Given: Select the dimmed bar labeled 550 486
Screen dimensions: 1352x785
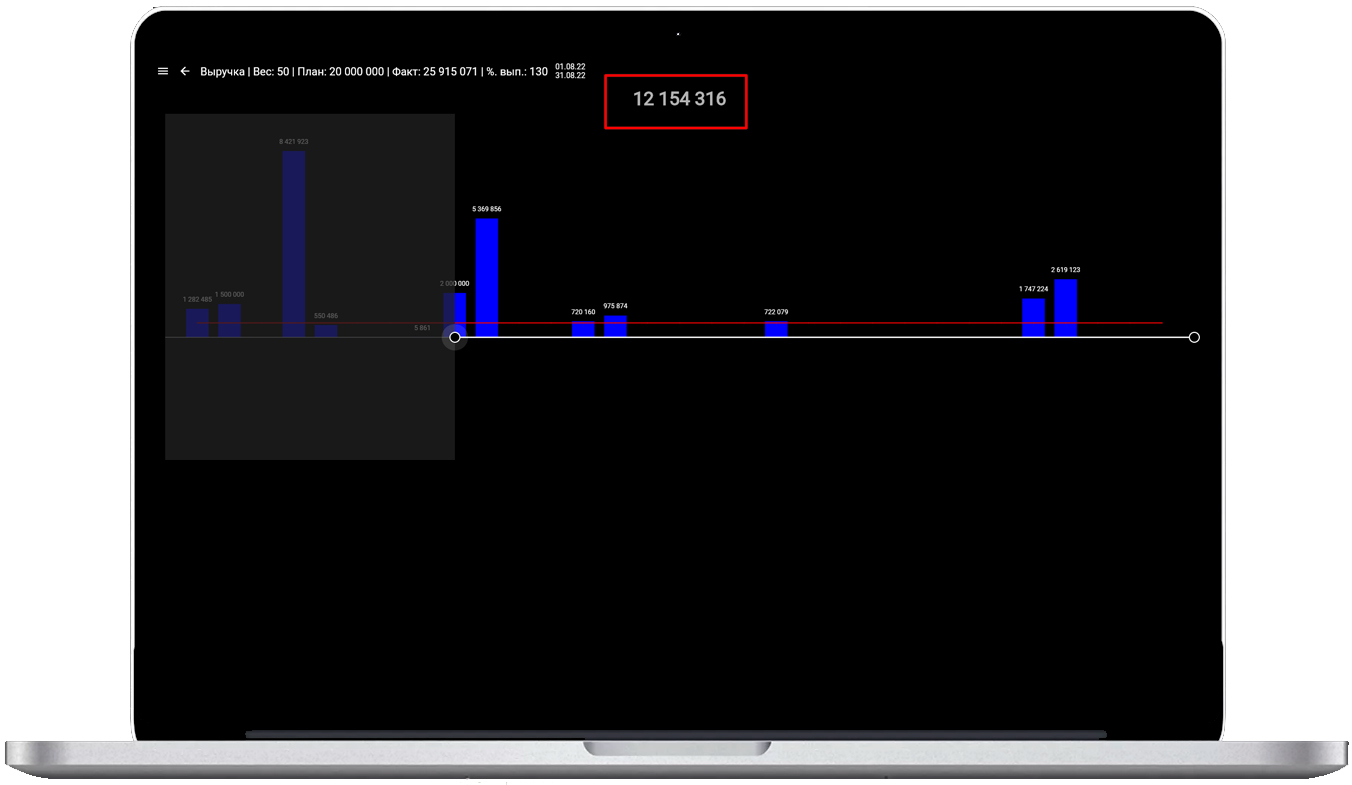Looking at the screenshot, I should coord(326,330).
